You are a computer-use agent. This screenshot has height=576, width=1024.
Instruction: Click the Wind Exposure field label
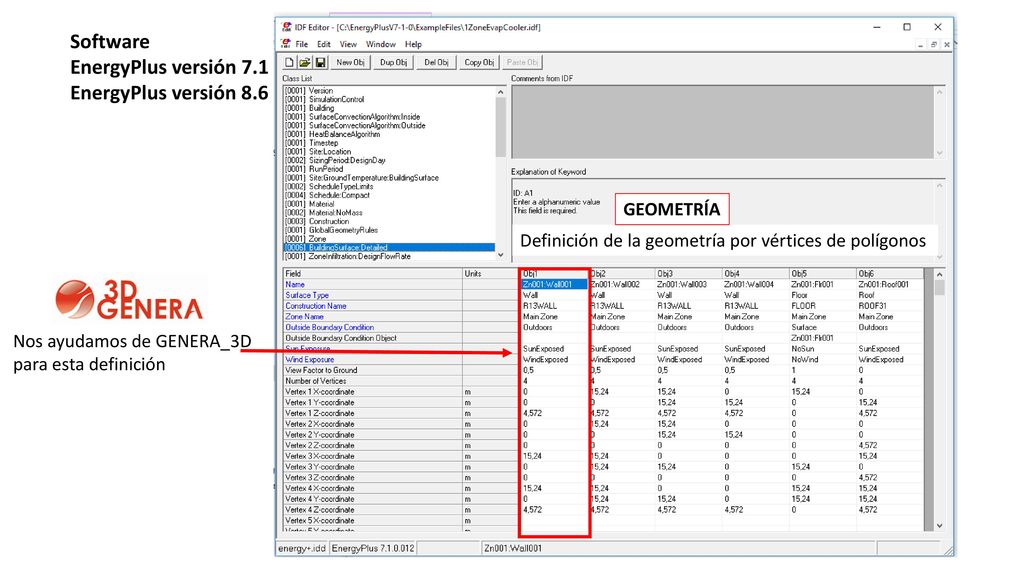pyautogui.click(x=310, y=360)
